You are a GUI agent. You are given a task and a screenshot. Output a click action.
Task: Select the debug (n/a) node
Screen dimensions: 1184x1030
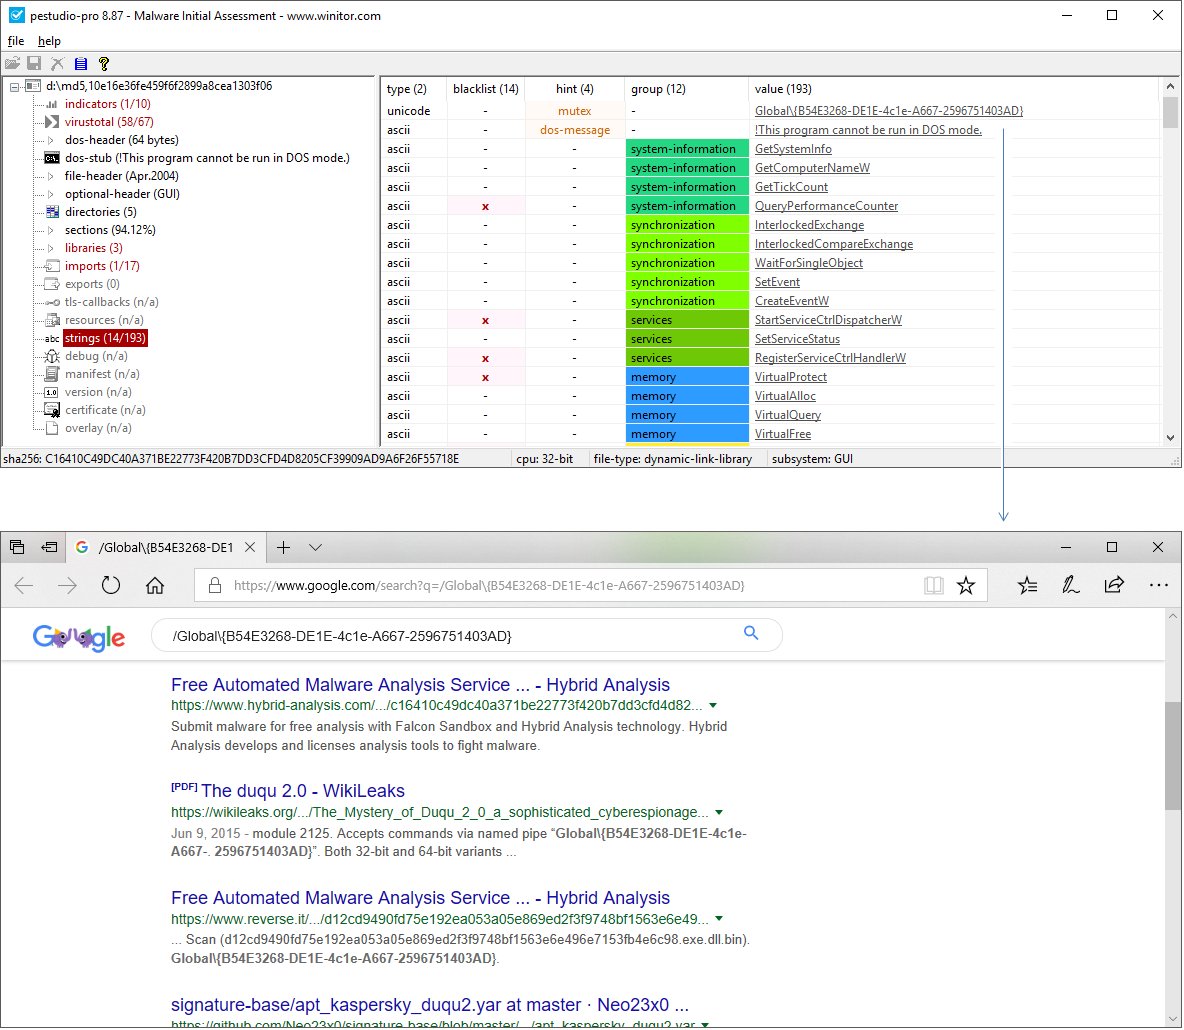(x=97, y=356)
